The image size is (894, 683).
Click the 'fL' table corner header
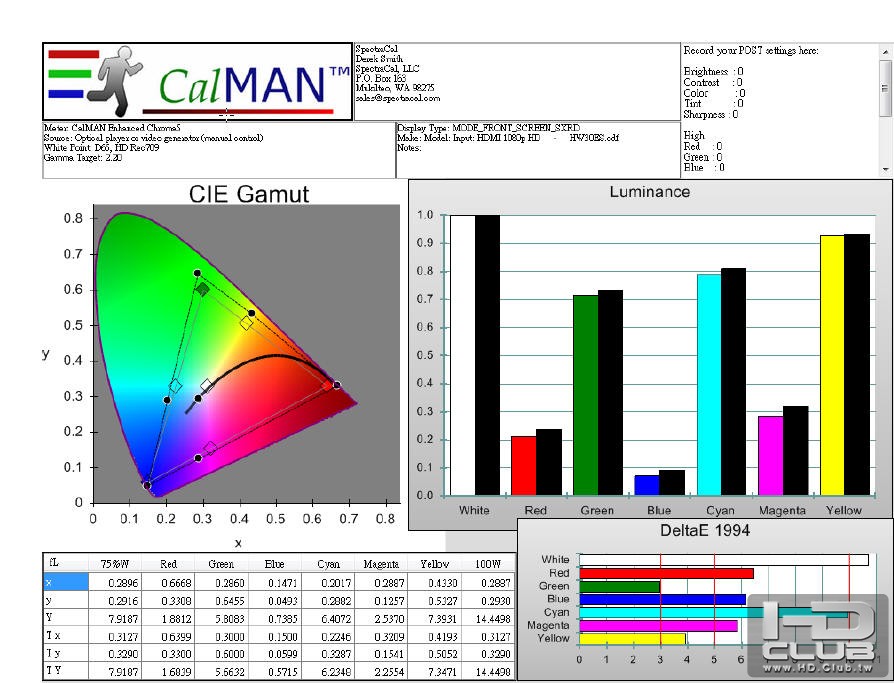click(x=66, y=563)
